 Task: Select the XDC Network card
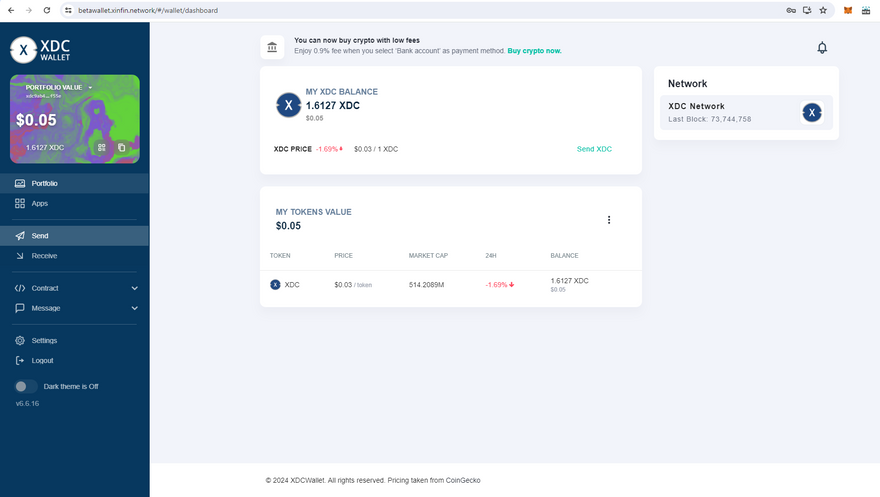tap(746, 113)
